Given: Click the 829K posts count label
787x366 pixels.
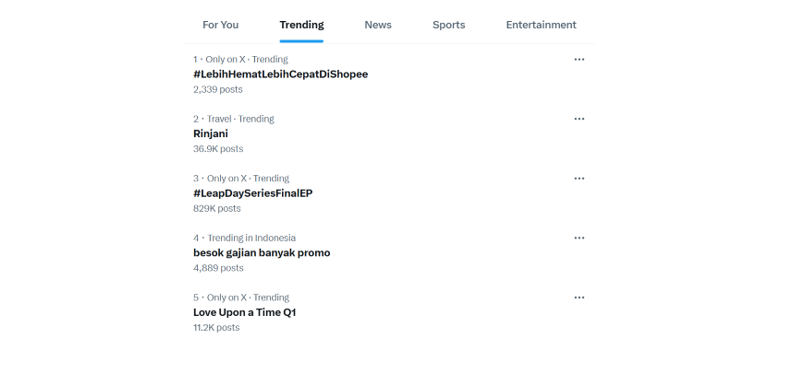Looking at the screenshot, I should tap(217, 208).
